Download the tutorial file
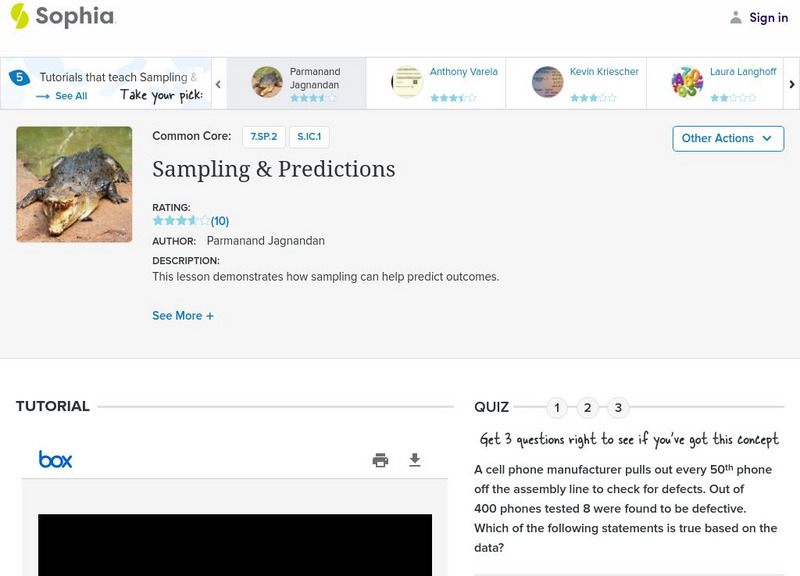Image resolution: width=800 pixels, height=576 pixels. pos(415,460)
